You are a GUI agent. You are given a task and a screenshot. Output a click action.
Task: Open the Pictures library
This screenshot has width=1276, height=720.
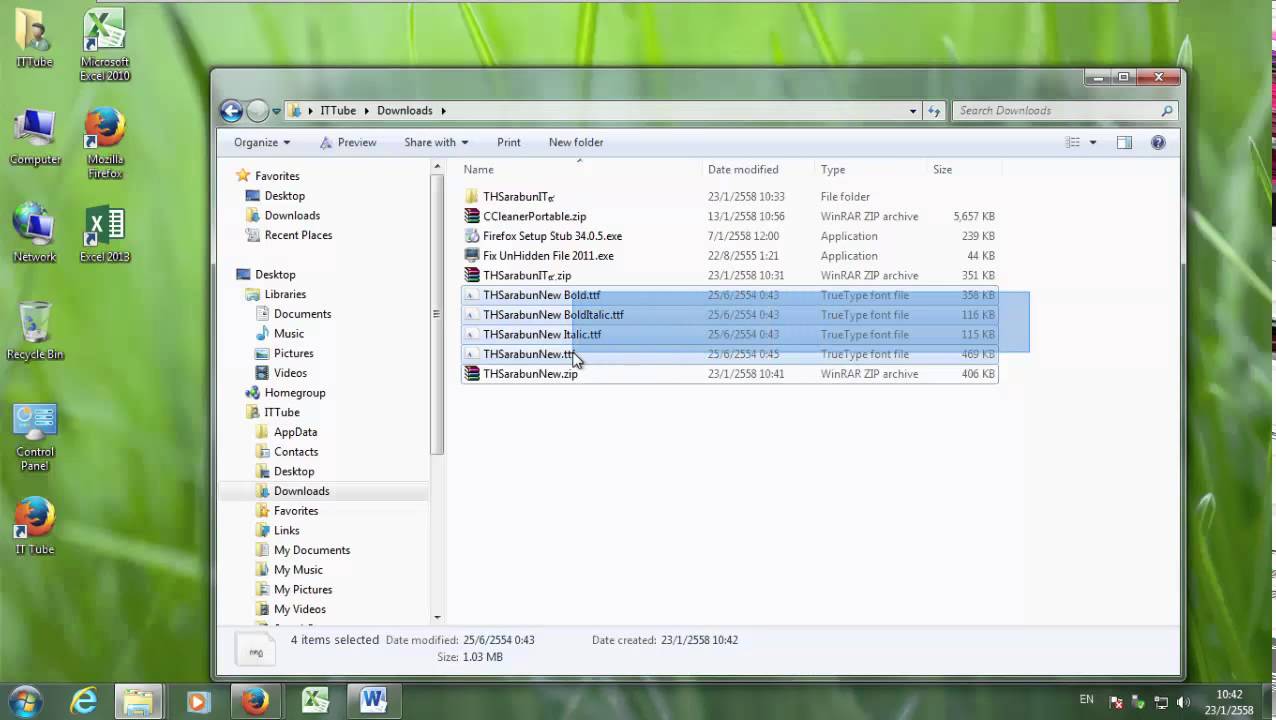(293, 353)
